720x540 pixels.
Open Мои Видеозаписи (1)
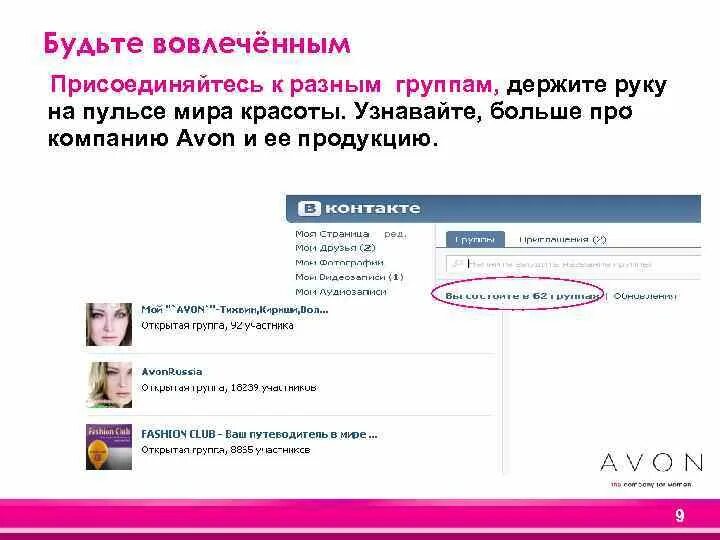click(349, 277)
